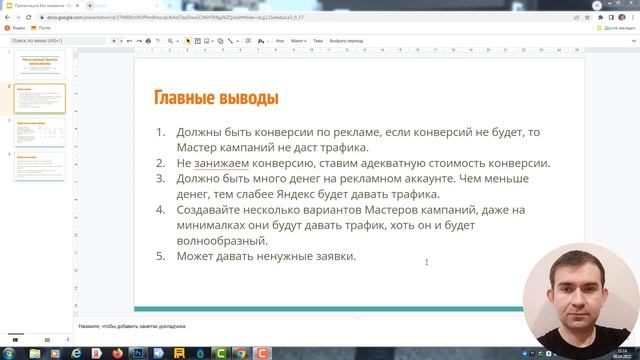This screenshot has height=360, width=640.
Task: Launch Firefox from taskbar
Action: click(118, 353)
